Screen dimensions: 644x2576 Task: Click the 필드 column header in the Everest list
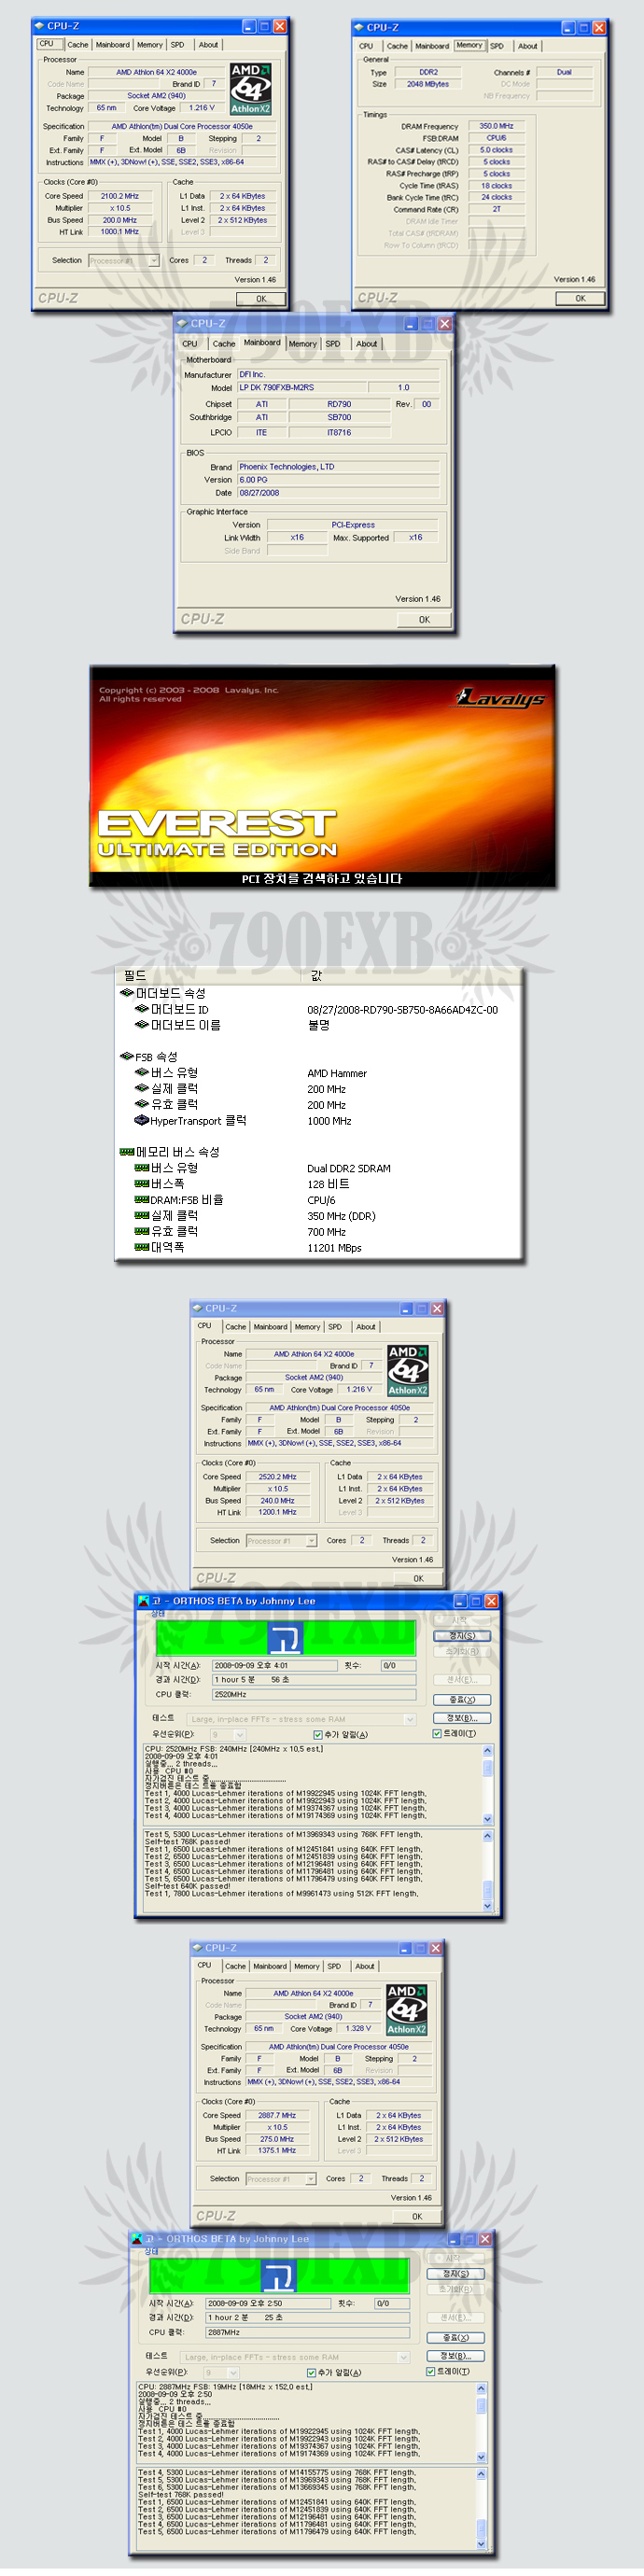(208, 975)
